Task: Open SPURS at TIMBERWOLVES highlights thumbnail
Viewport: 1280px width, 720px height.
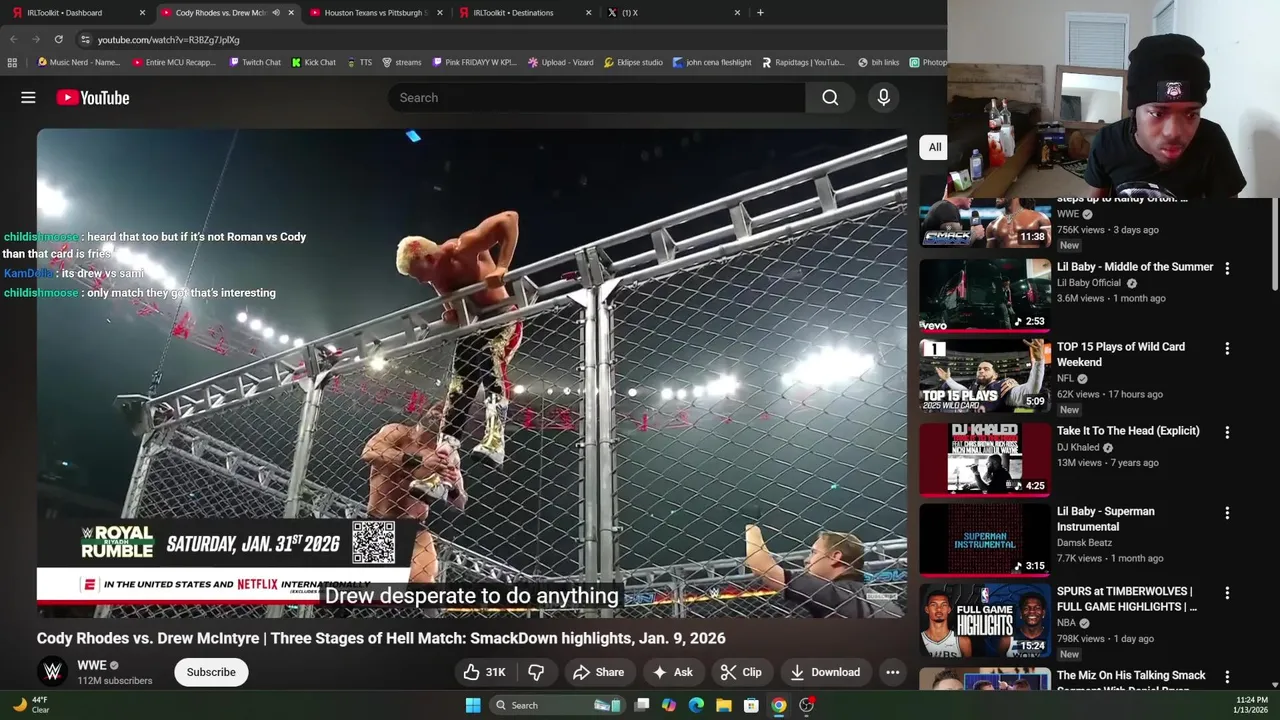Action: click(984, 619)
